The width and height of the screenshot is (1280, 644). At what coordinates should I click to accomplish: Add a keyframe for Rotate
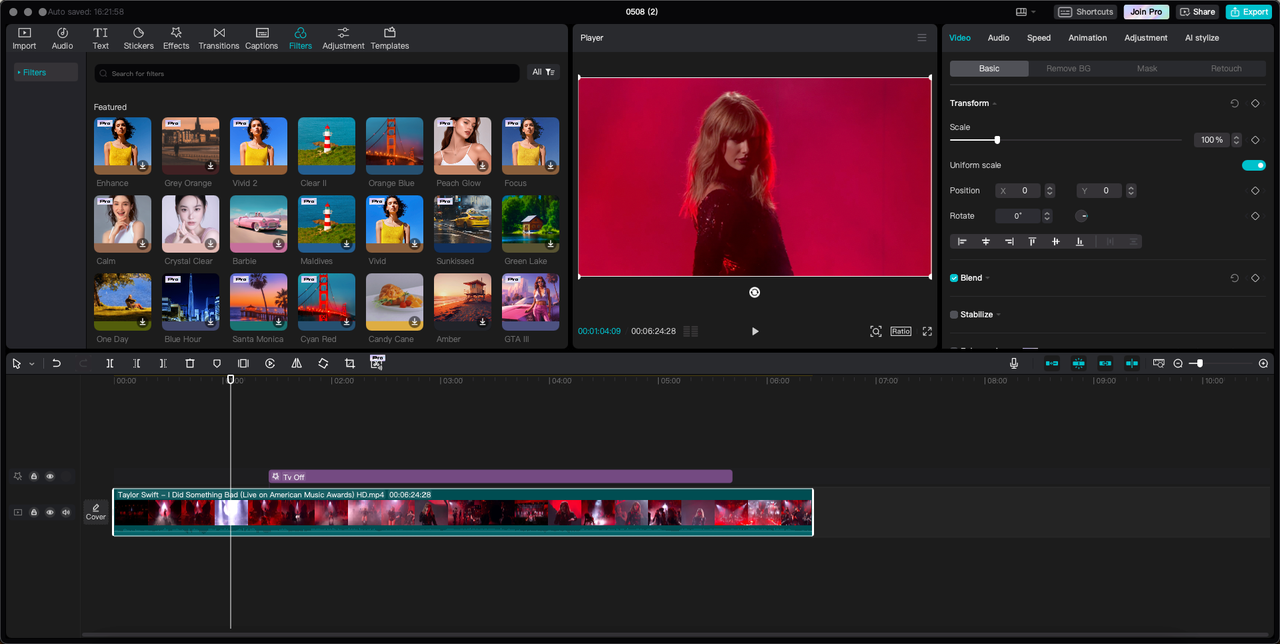pyautogui.click(x=1255, y=216)
